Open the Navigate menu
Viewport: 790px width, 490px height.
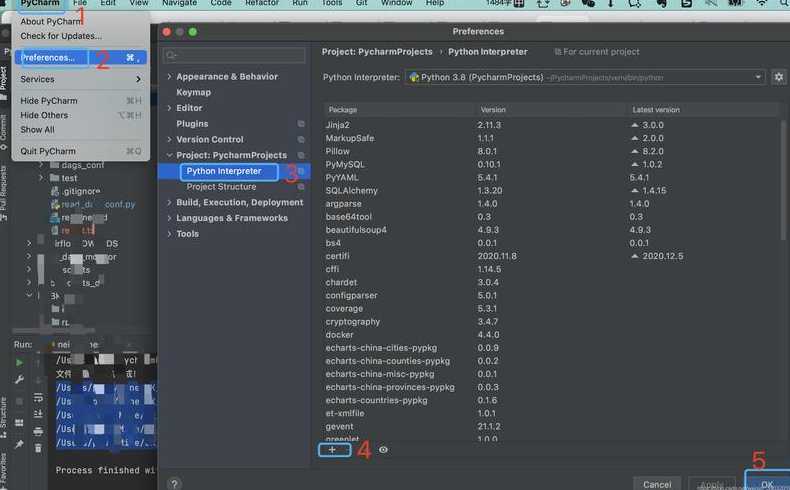click(x=179, y=3)
